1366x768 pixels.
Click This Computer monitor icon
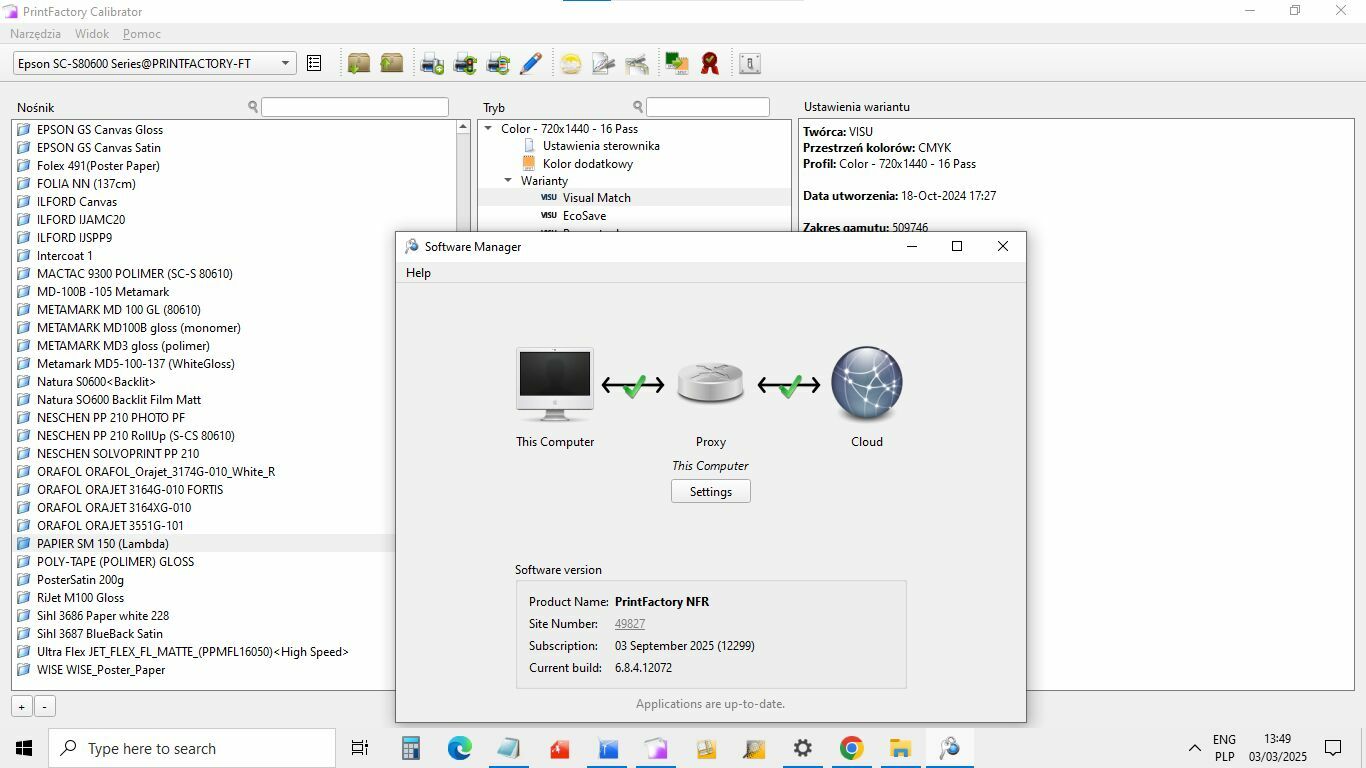[555, 385]
